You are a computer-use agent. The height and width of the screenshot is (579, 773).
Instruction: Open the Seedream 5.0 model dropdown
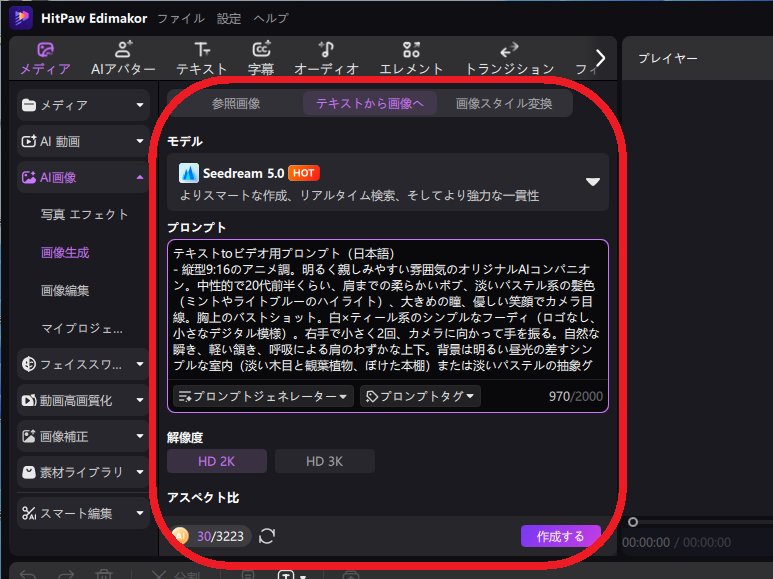pos(388,182)
